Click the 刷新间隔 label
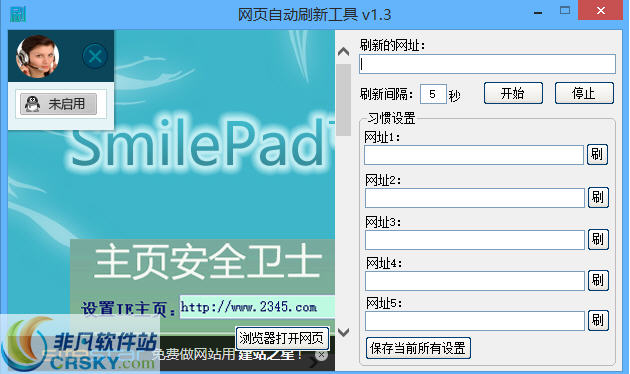 click(386, 95)
